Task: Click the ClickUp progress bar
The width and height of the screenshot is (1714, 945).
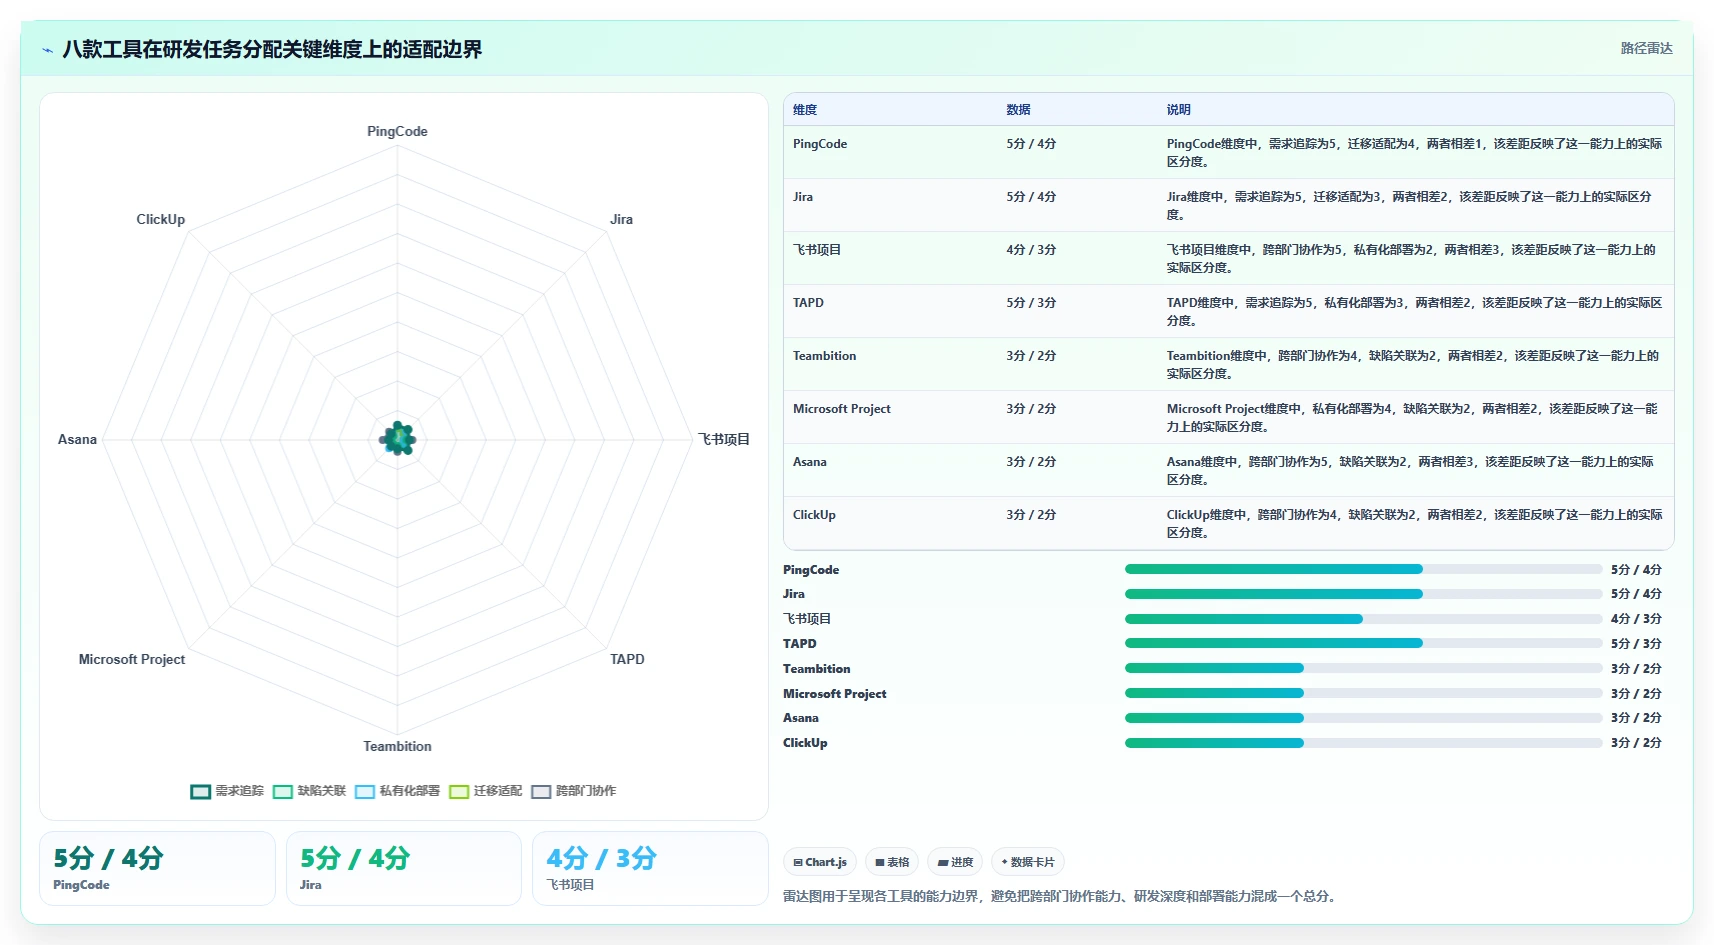Action: [x=1363, y=743]
